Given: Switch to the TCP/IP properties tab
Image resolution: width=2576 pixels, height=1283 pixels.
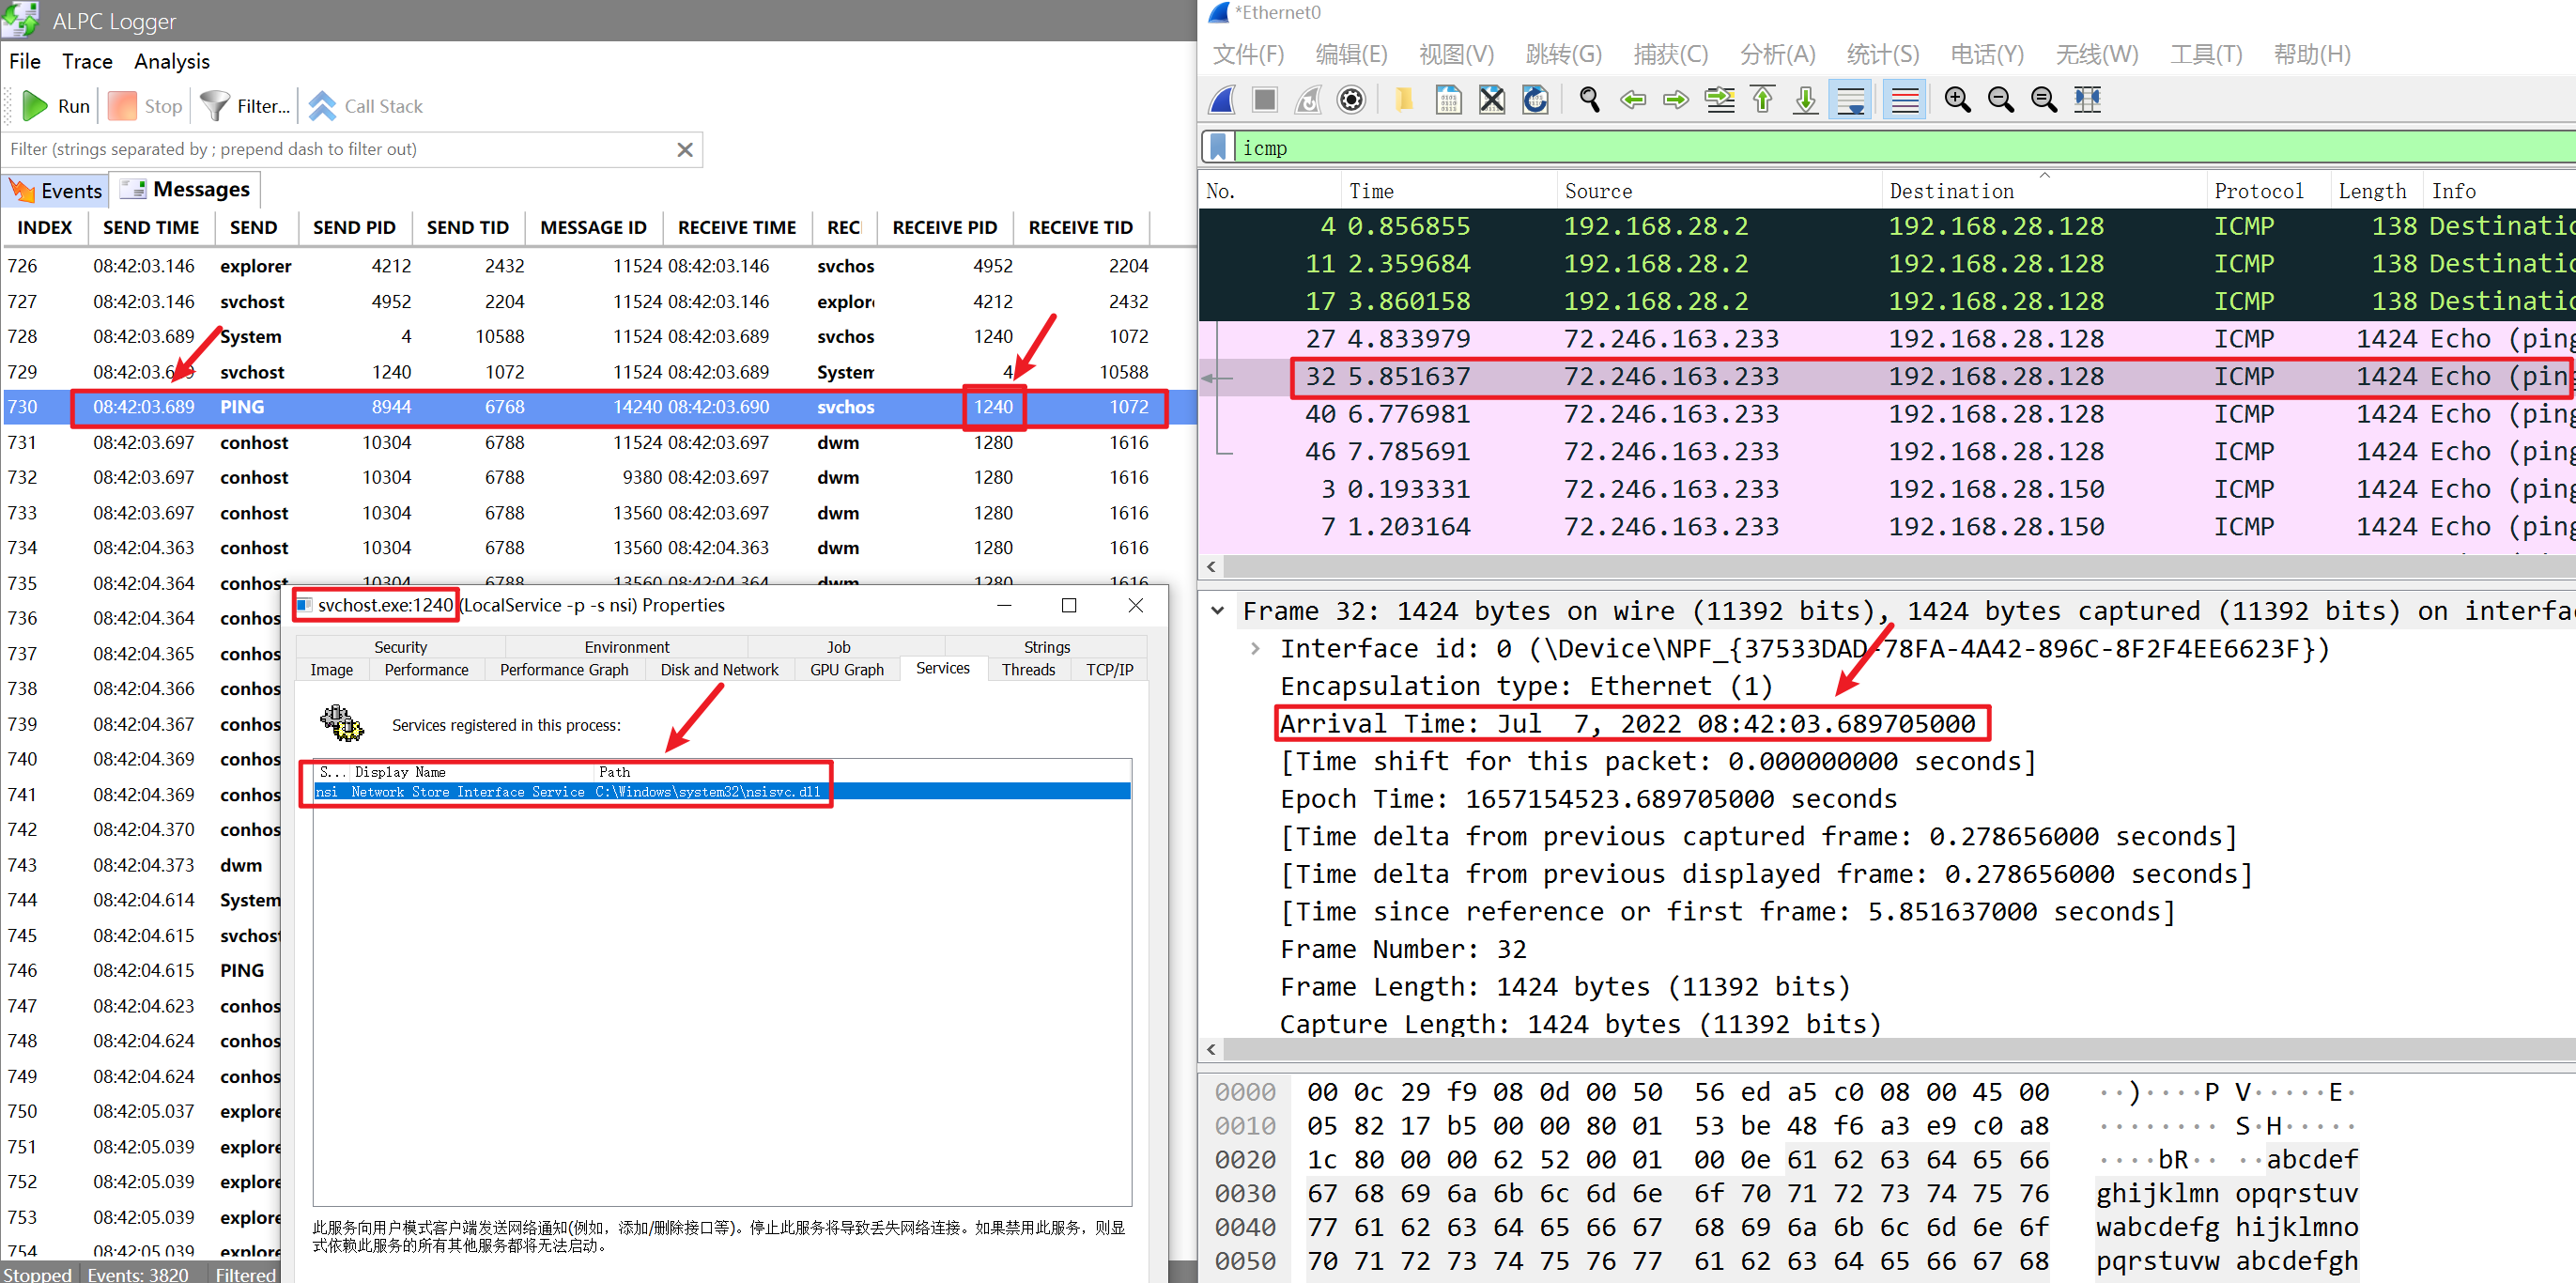Looking at the screenshot, I should (x=1109, y=670).
